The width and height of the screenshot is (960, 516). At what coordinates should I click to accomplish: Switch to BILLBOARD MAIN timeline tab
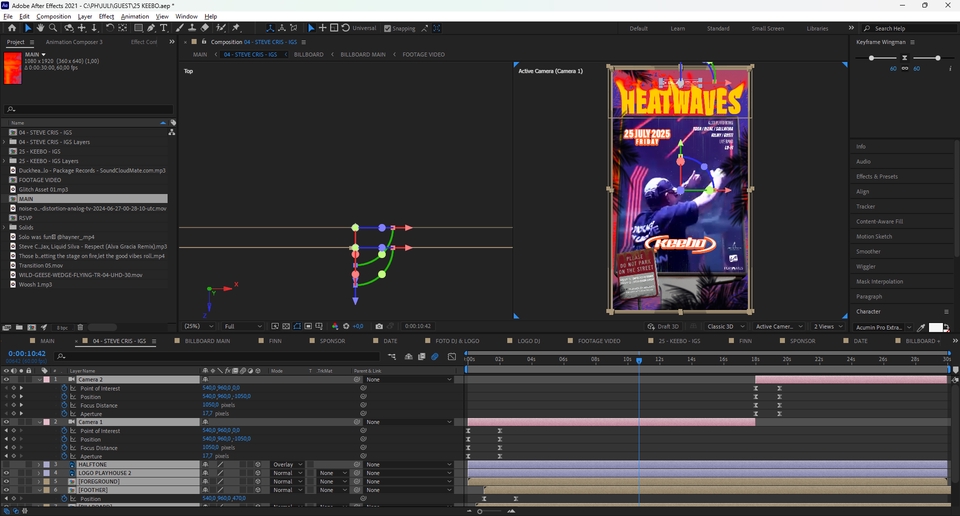[207, 341]
